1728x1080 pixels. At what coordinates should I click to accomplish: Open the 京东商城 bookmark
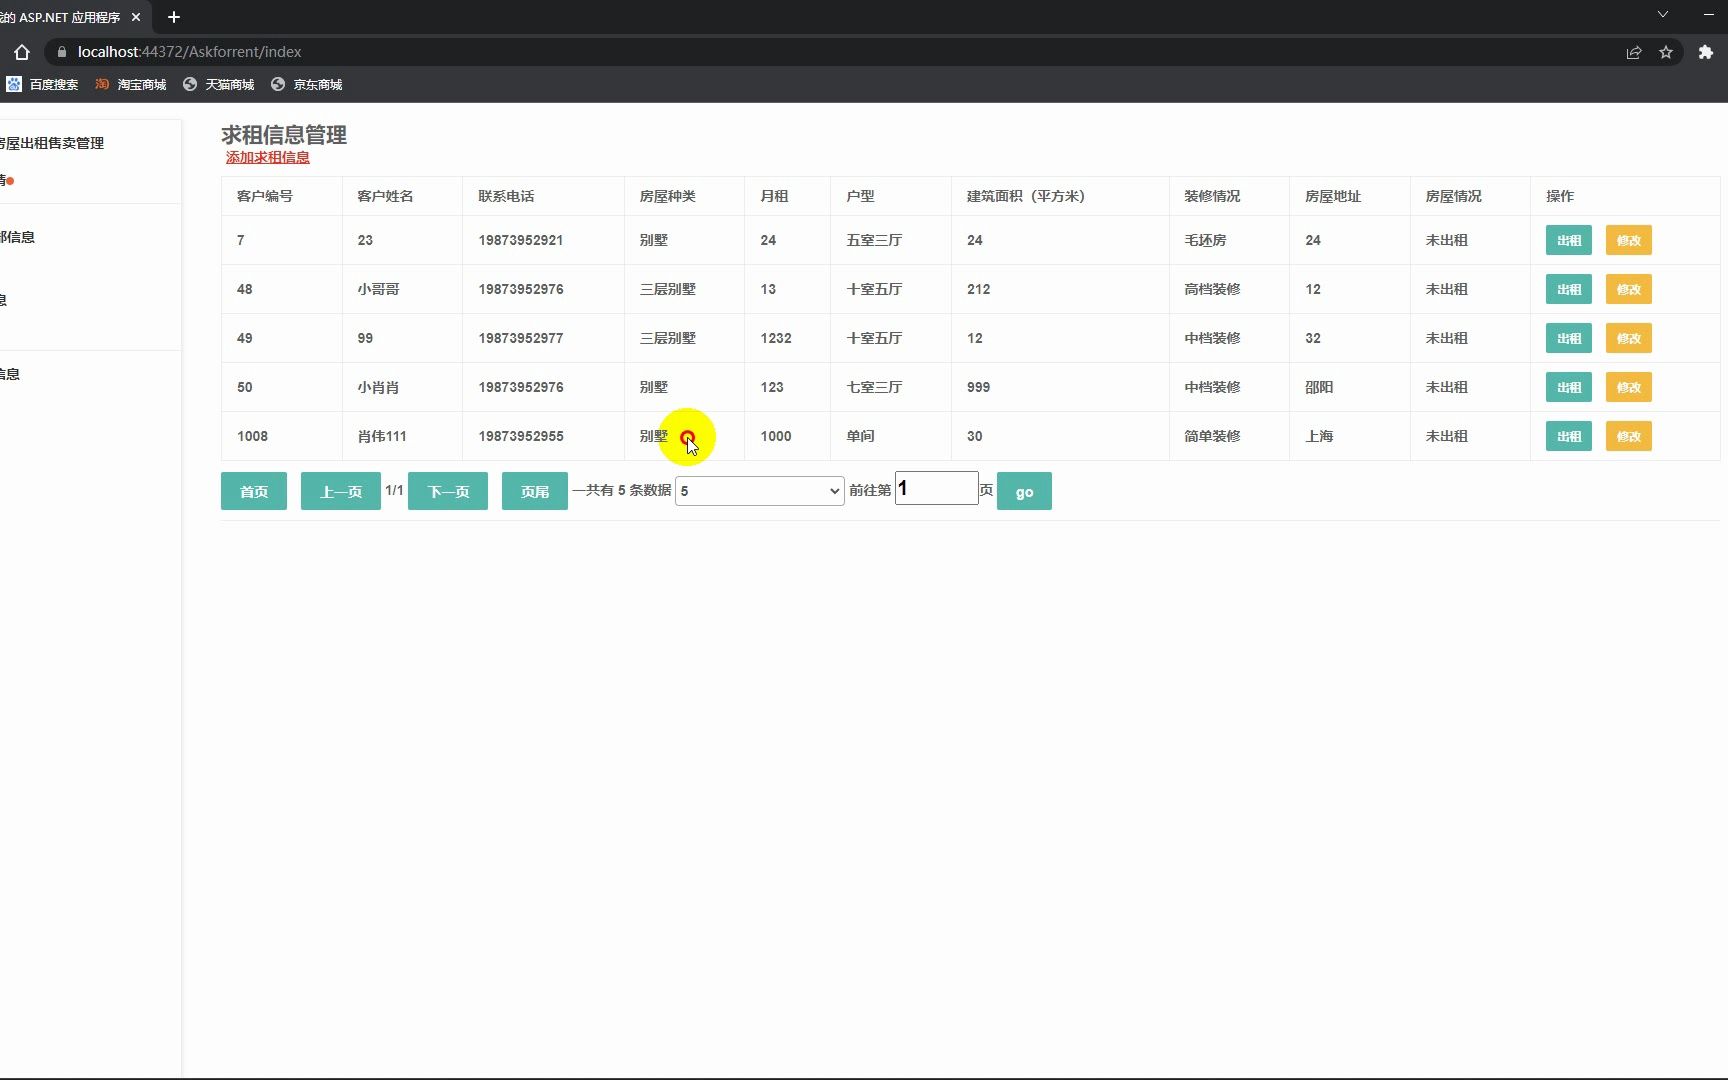coord(306,85)
